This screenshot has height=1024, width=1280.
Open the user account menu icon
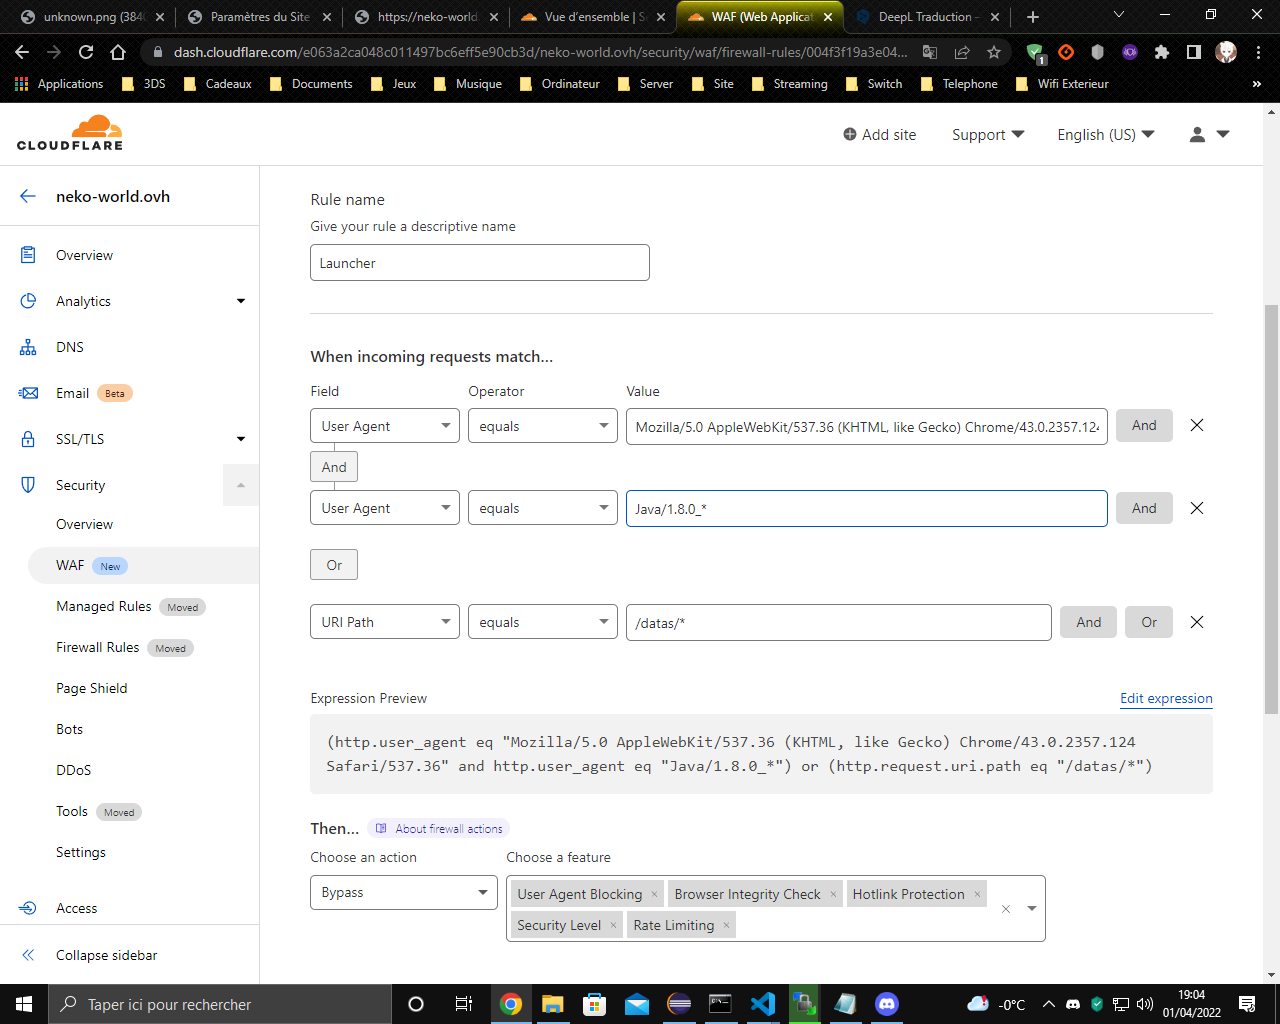click(1208, 134)
